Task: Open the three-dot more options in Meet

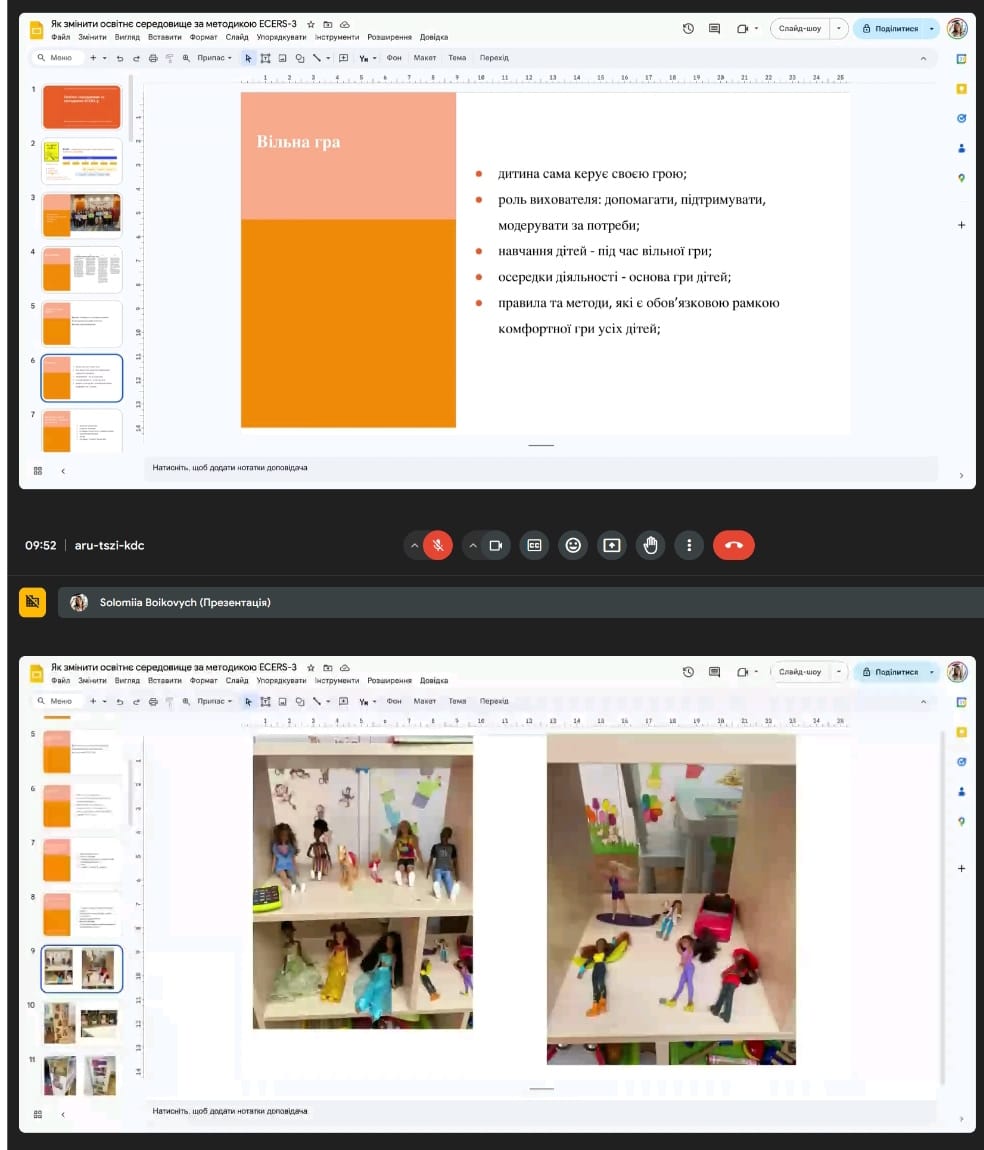Action: pyautogui.click(x=689, y=545)
